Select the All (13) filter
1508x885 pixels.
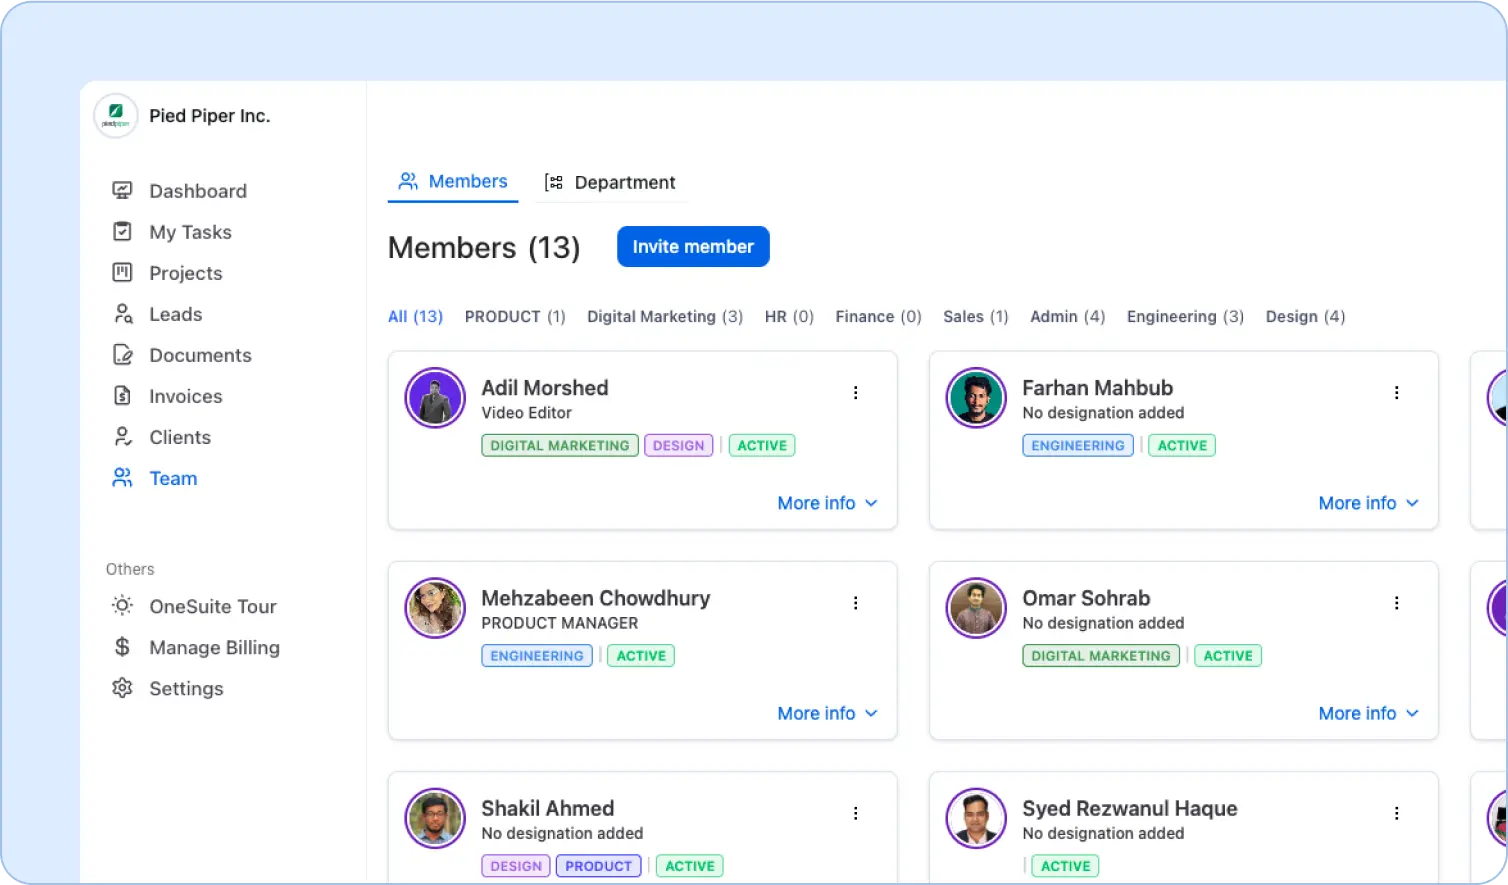[x=415, y=316]
